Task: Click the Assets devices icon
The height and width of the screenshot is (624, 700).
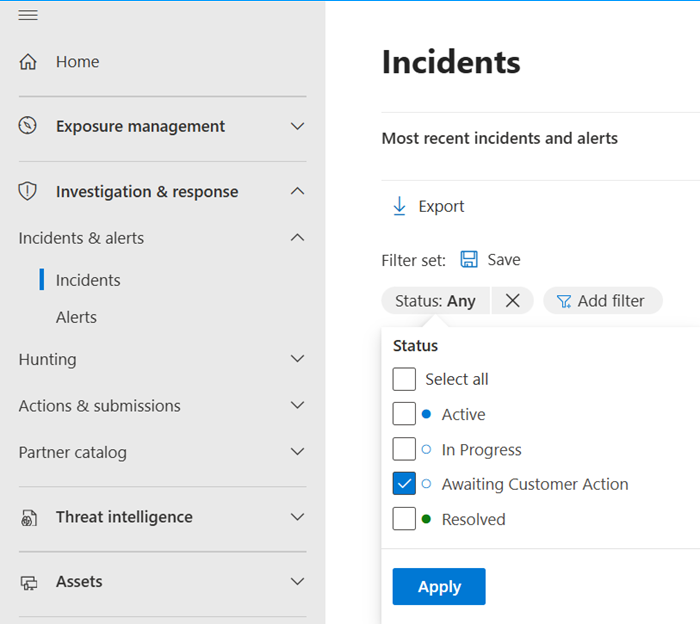Action: tap(28, 582)
